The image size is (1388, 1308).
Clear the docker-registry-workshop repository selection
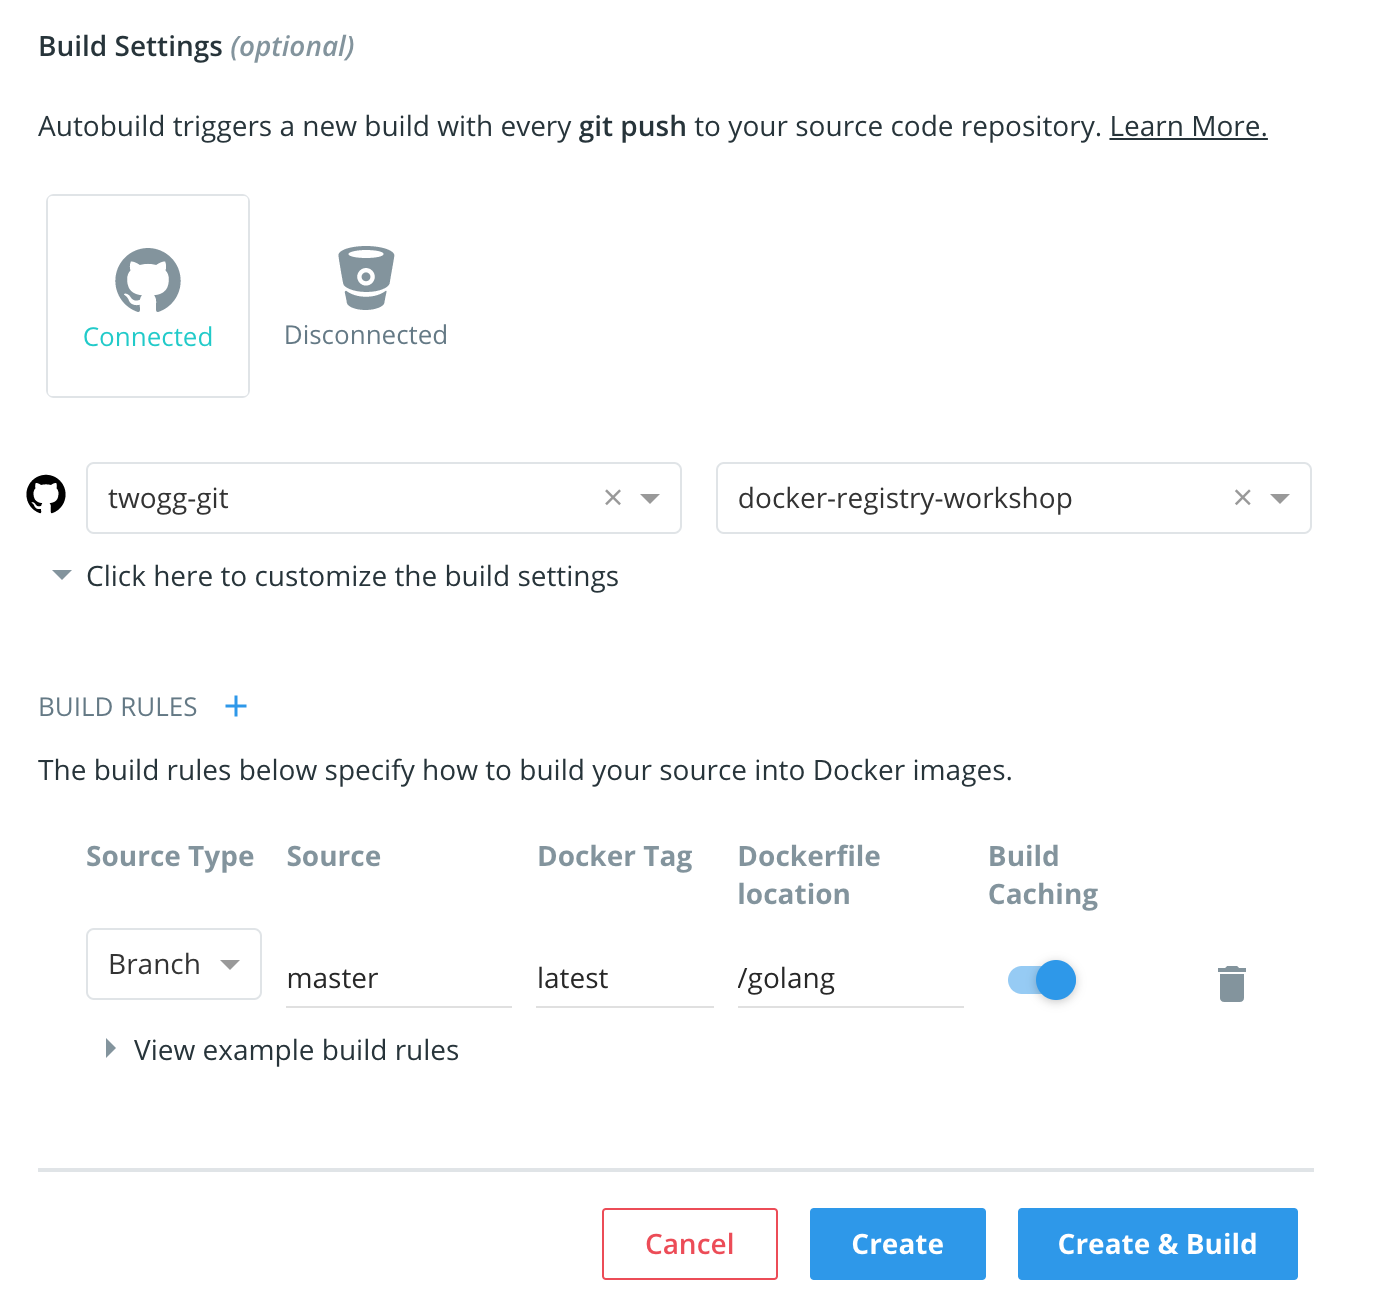pyautogui.click(x=1243, y=497)
